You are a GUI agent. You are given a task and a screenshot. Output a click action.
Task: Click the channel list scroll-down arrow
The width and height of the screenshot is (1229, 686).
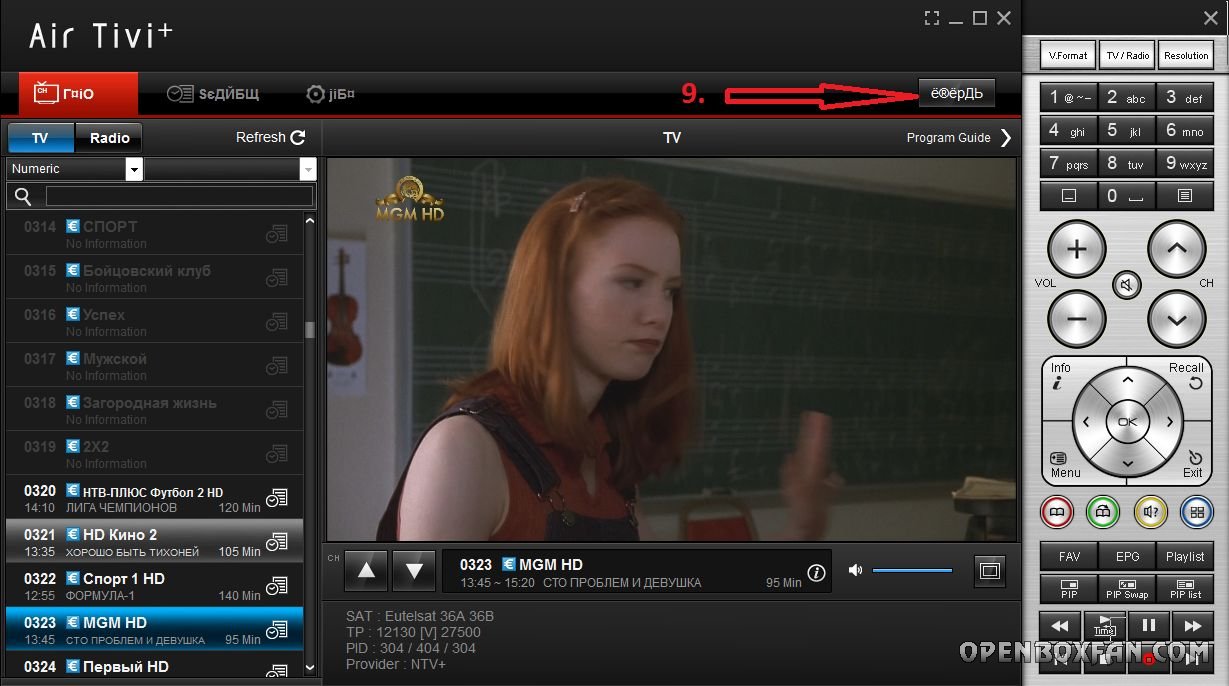tap(310, 667)
